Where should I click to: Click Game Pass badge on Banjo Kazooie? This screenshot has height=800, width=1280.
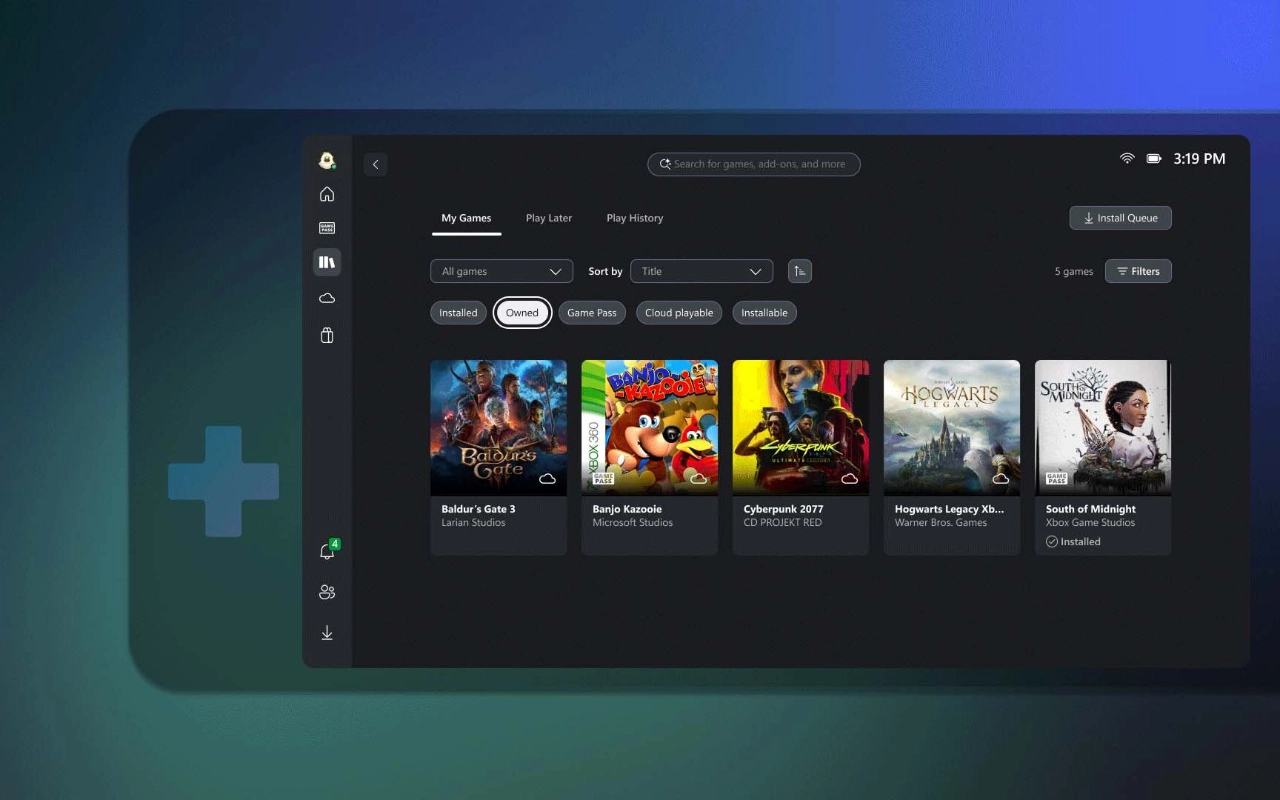pos(603,479)
